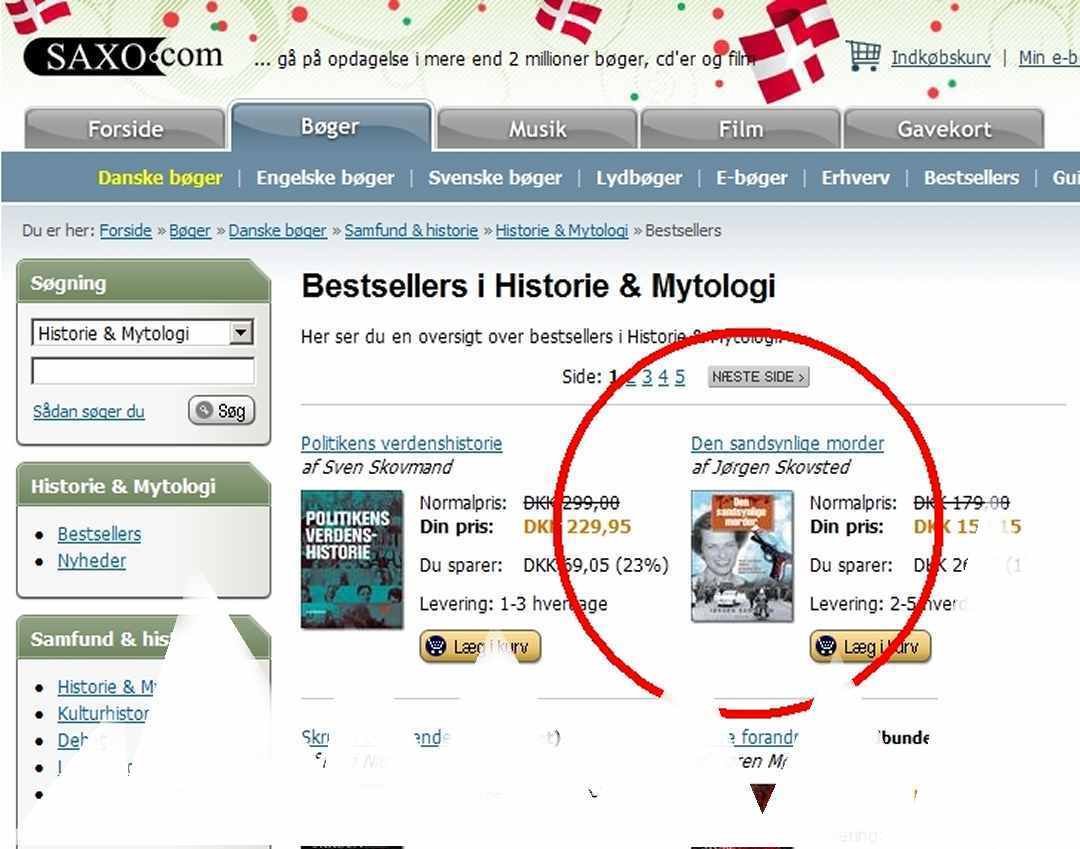Go to page 4 of bestsellers
The height and width of the screenshot is (849, 1080).
point(663,377)
